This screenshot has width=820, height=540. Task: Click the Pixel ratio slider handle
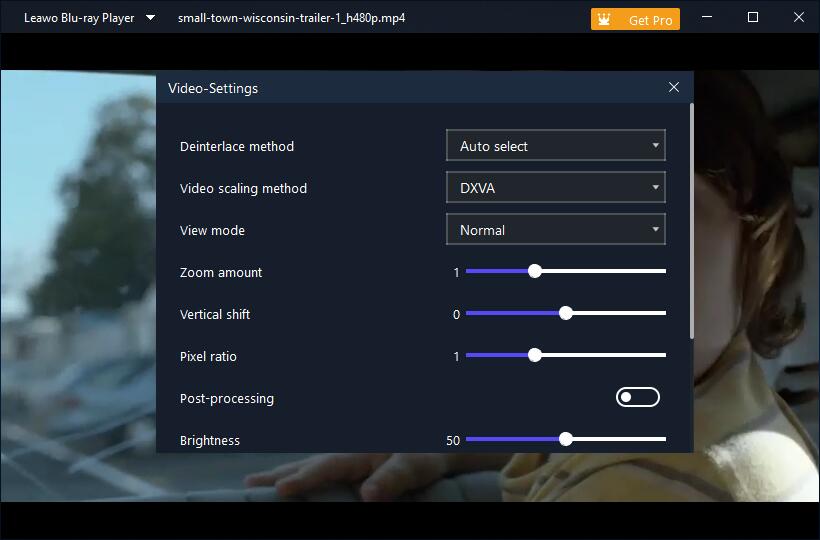click(535, 355)
